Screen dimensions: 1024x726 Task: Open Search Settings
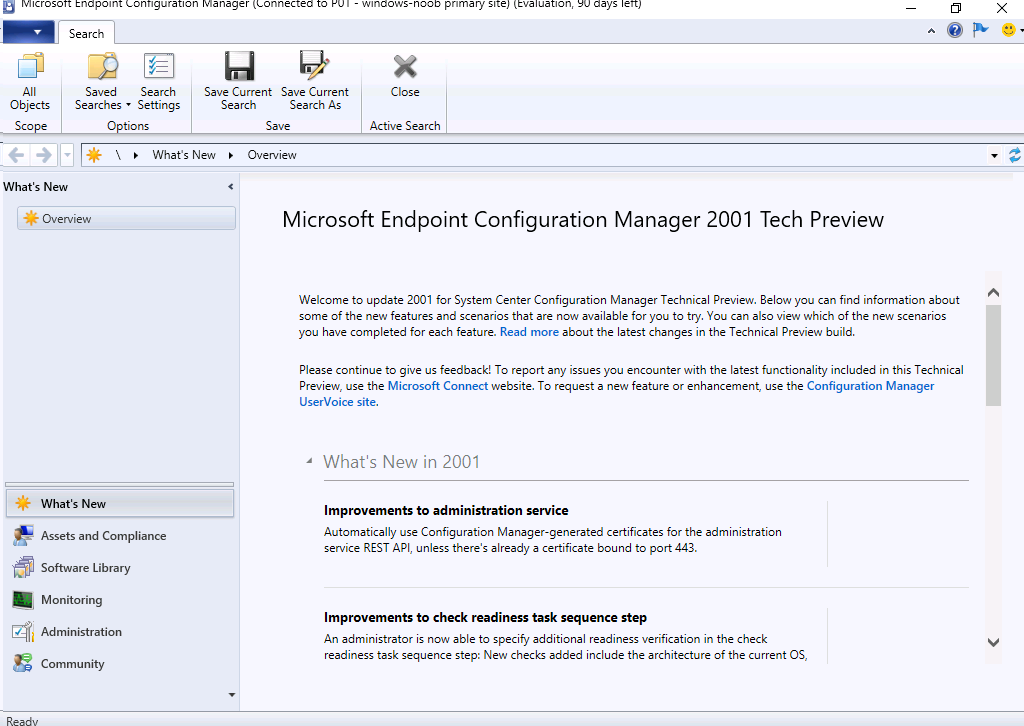(x=159, y=81)
